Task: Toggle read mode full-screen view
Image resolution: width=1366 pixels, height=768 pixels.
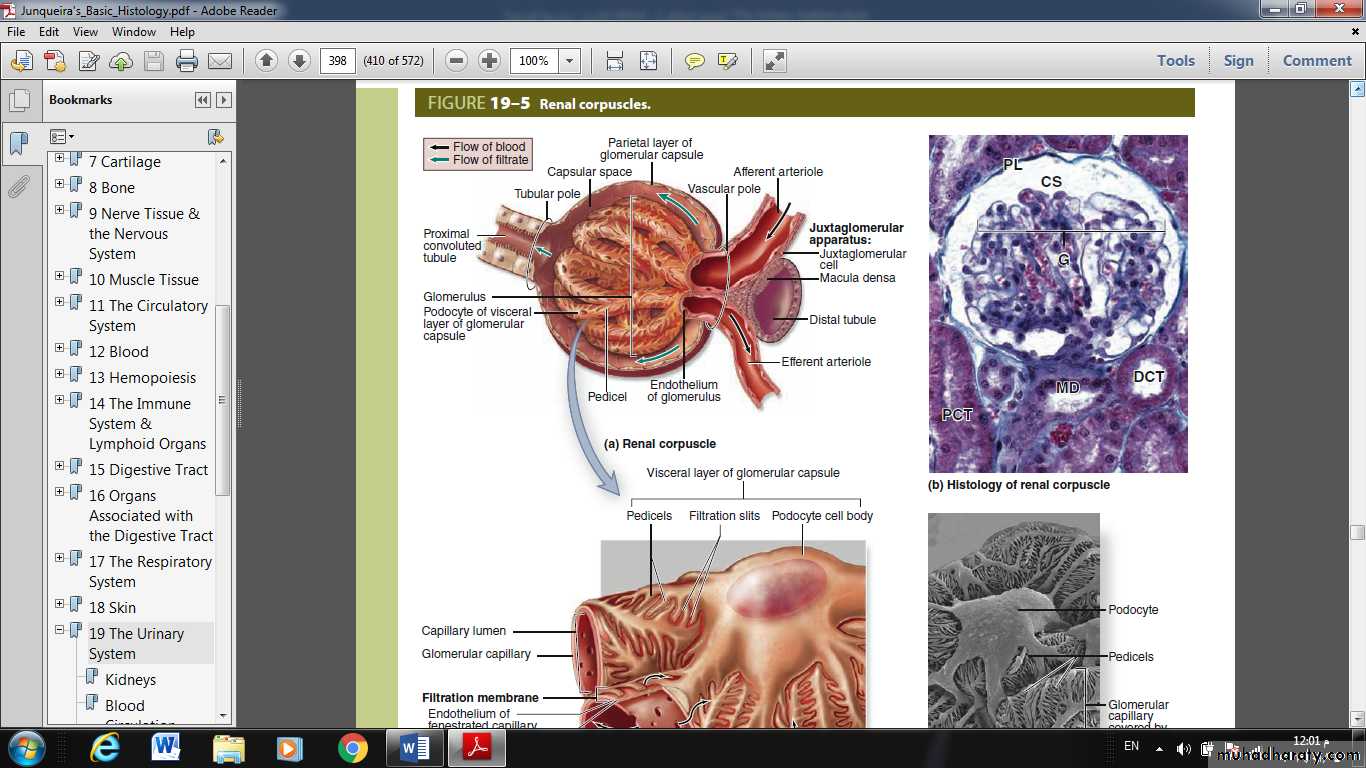Action: pyautogui.click(x=775, y=61)
